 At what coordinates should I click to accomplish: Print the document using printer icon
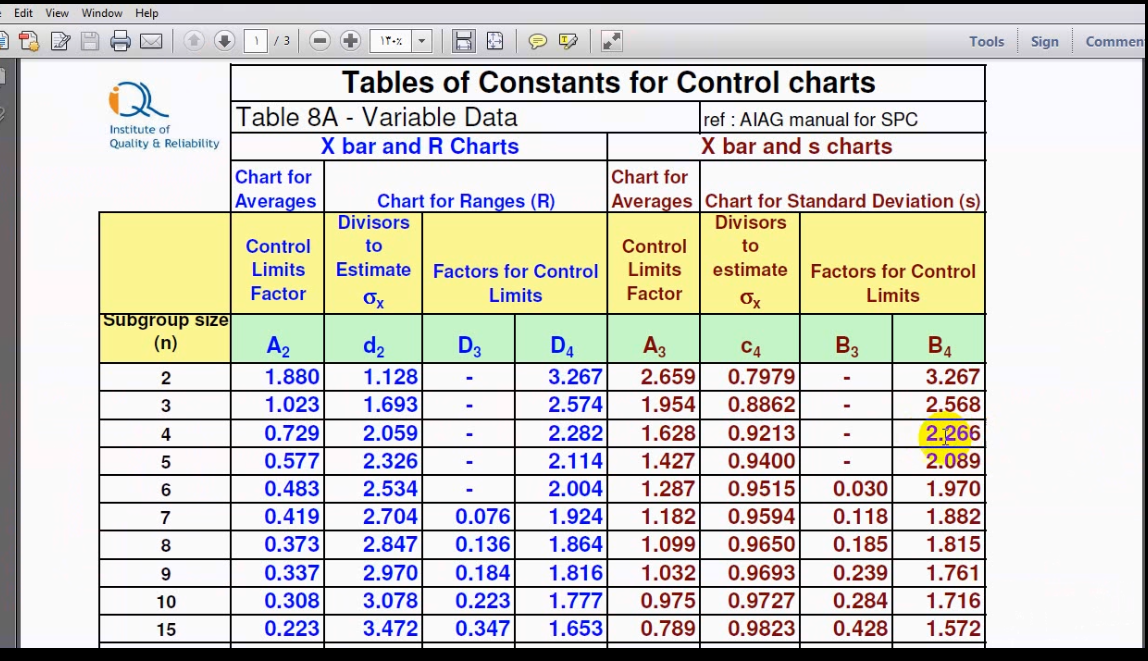click(121, 41)
